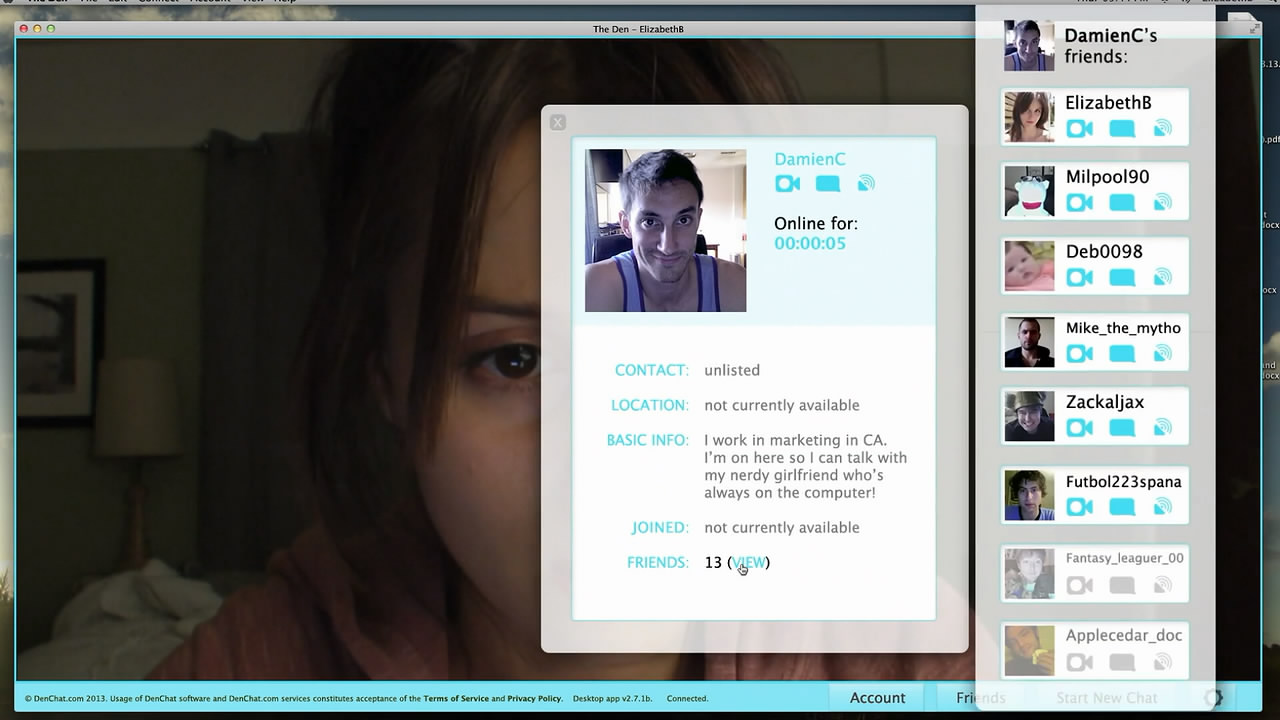View DamienC's 13 friends link
Viewport: 1280px width, 720px height.
749,563
